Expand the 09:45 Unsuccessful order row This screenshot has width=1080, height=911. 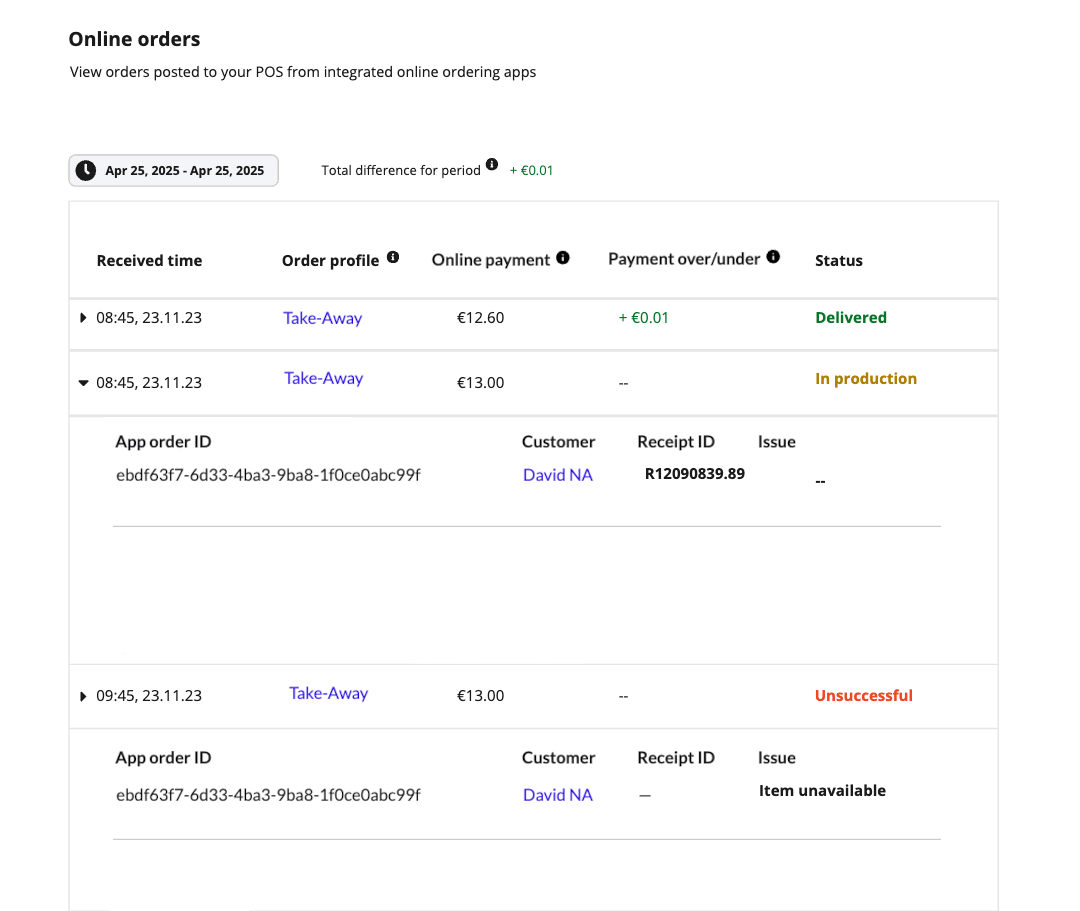click(84, 695)
